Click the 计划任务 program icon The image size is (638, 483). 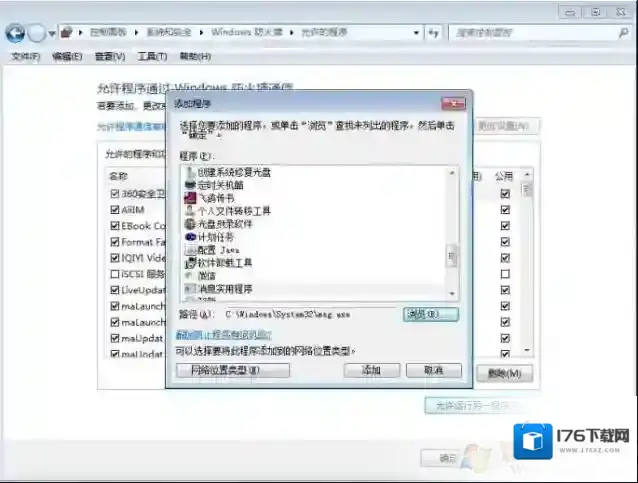click(190, 237)
